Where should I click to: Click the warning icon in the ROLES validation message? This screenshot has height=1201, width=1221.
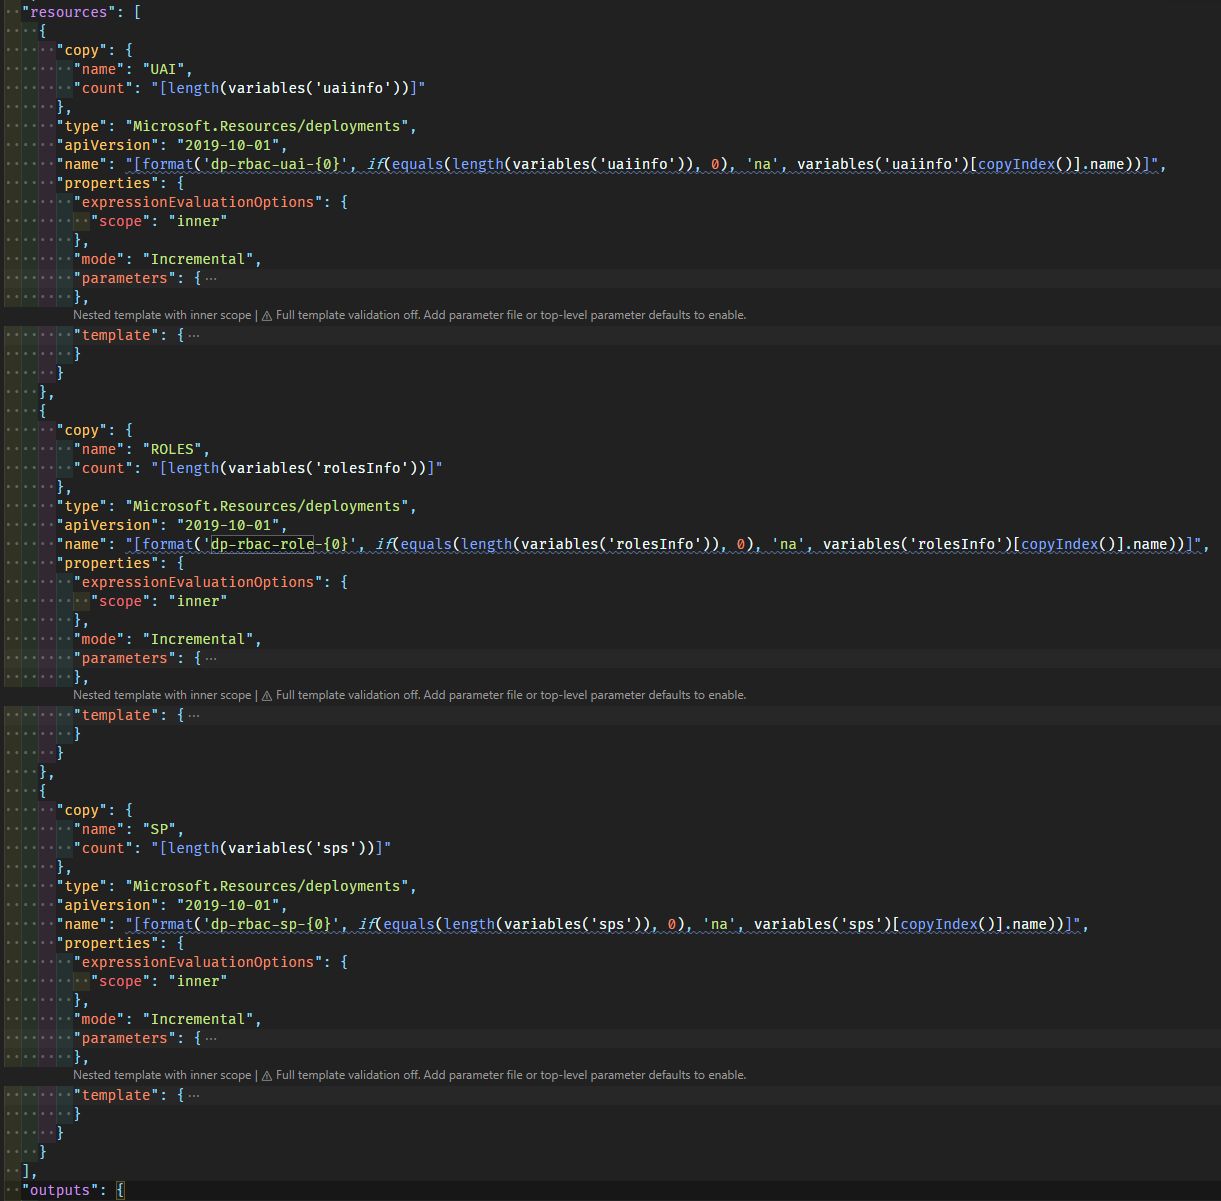[266, 694]
